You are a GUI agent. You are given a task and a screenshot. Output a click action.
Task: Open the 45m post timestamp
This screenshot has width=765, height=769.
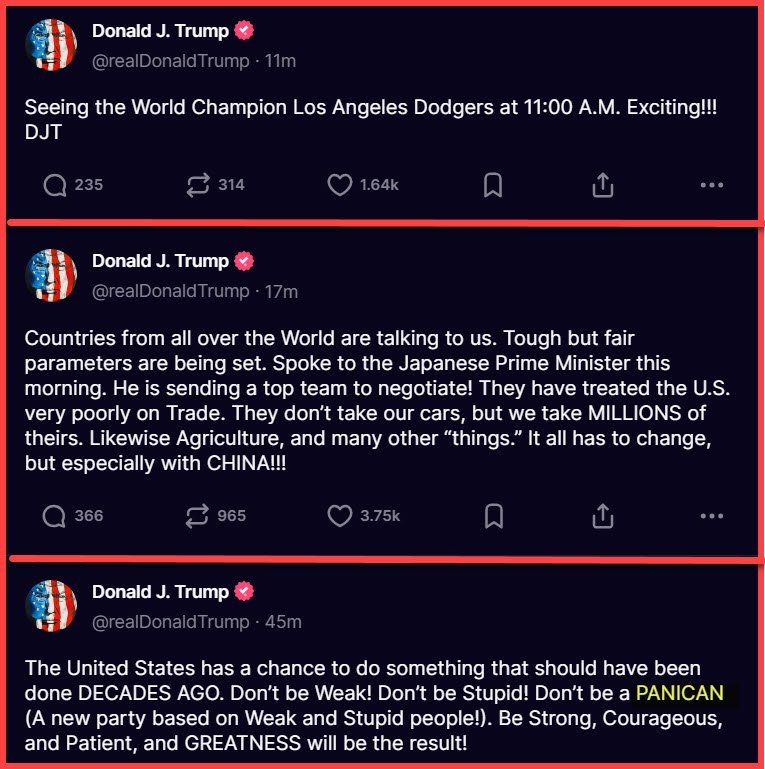(283, 622)
